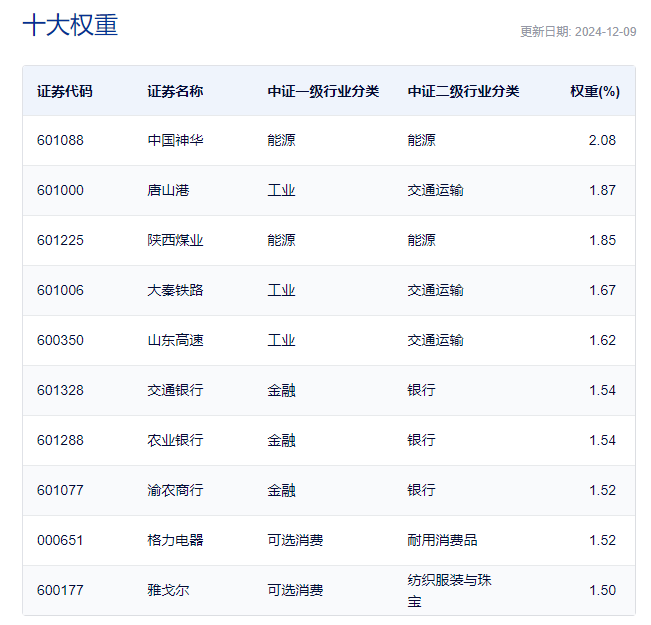This screenshot has width=651, height=625.
Task: Open the 金融 link in 交通银行 row
Action: (x=281, y=390)
